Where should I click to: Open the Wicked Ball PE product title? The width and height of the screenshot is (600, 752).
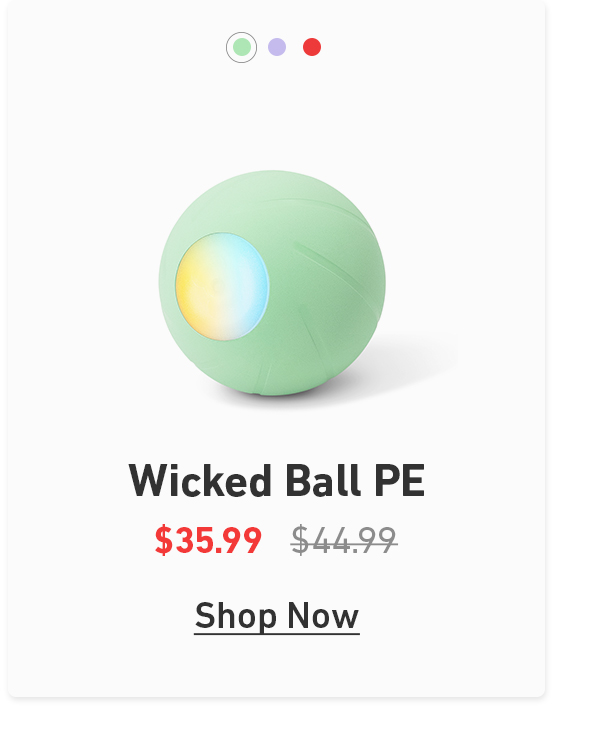[277, 481]
